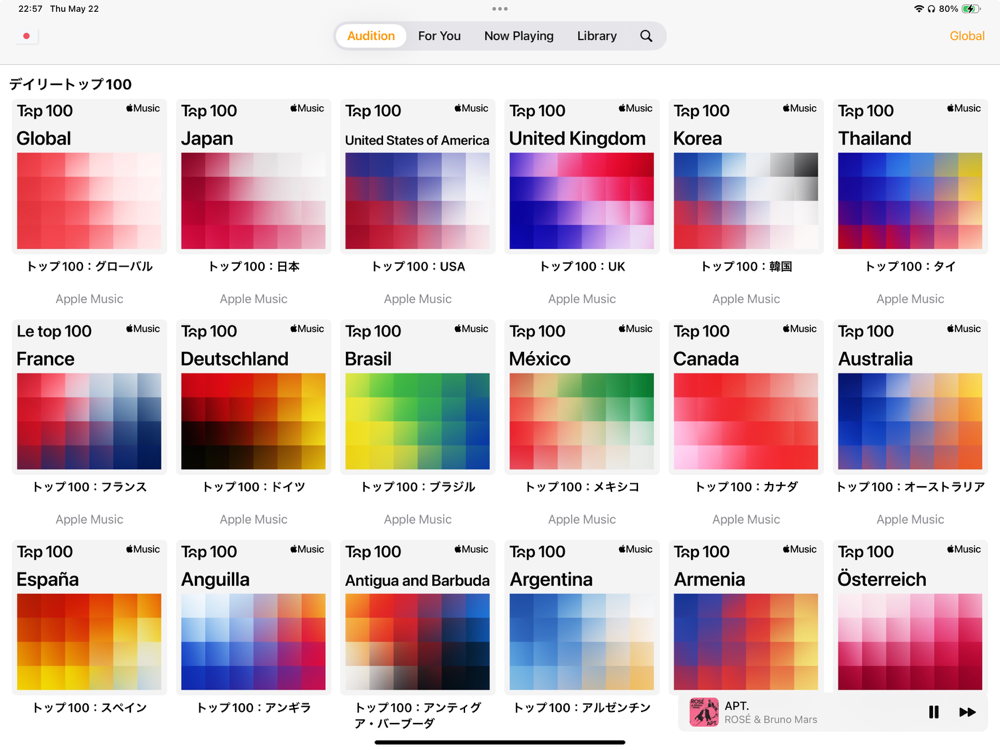The image size is (1000, 750).
Task: Select title トップ100：メキシコ
Action: click(582, 487)
